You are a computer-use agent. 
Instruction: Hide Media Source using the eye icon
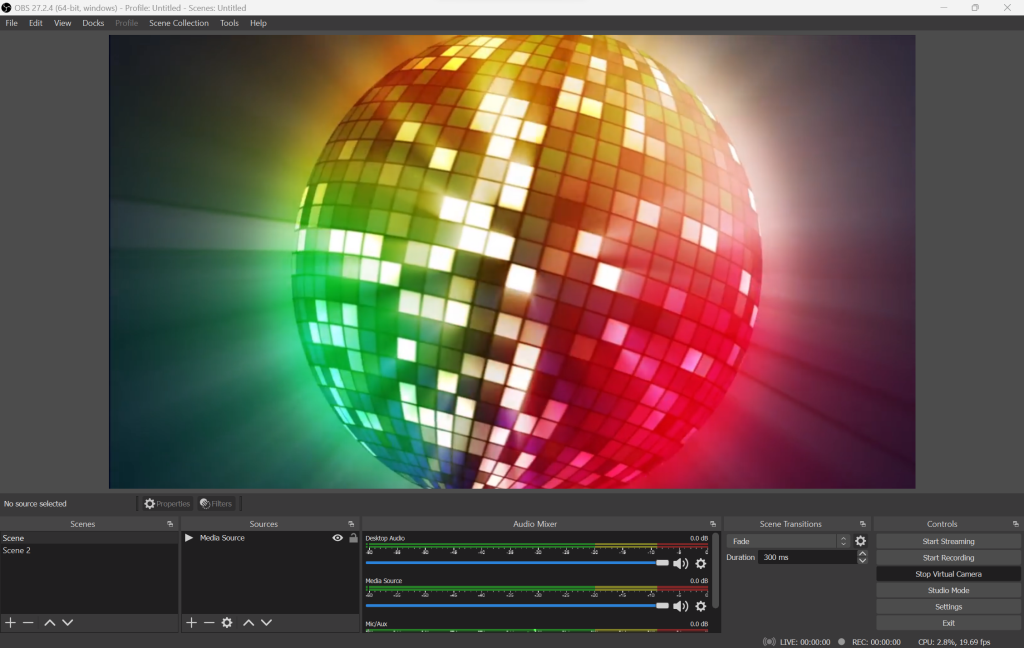pyautogui.click(x=338, y=538)
